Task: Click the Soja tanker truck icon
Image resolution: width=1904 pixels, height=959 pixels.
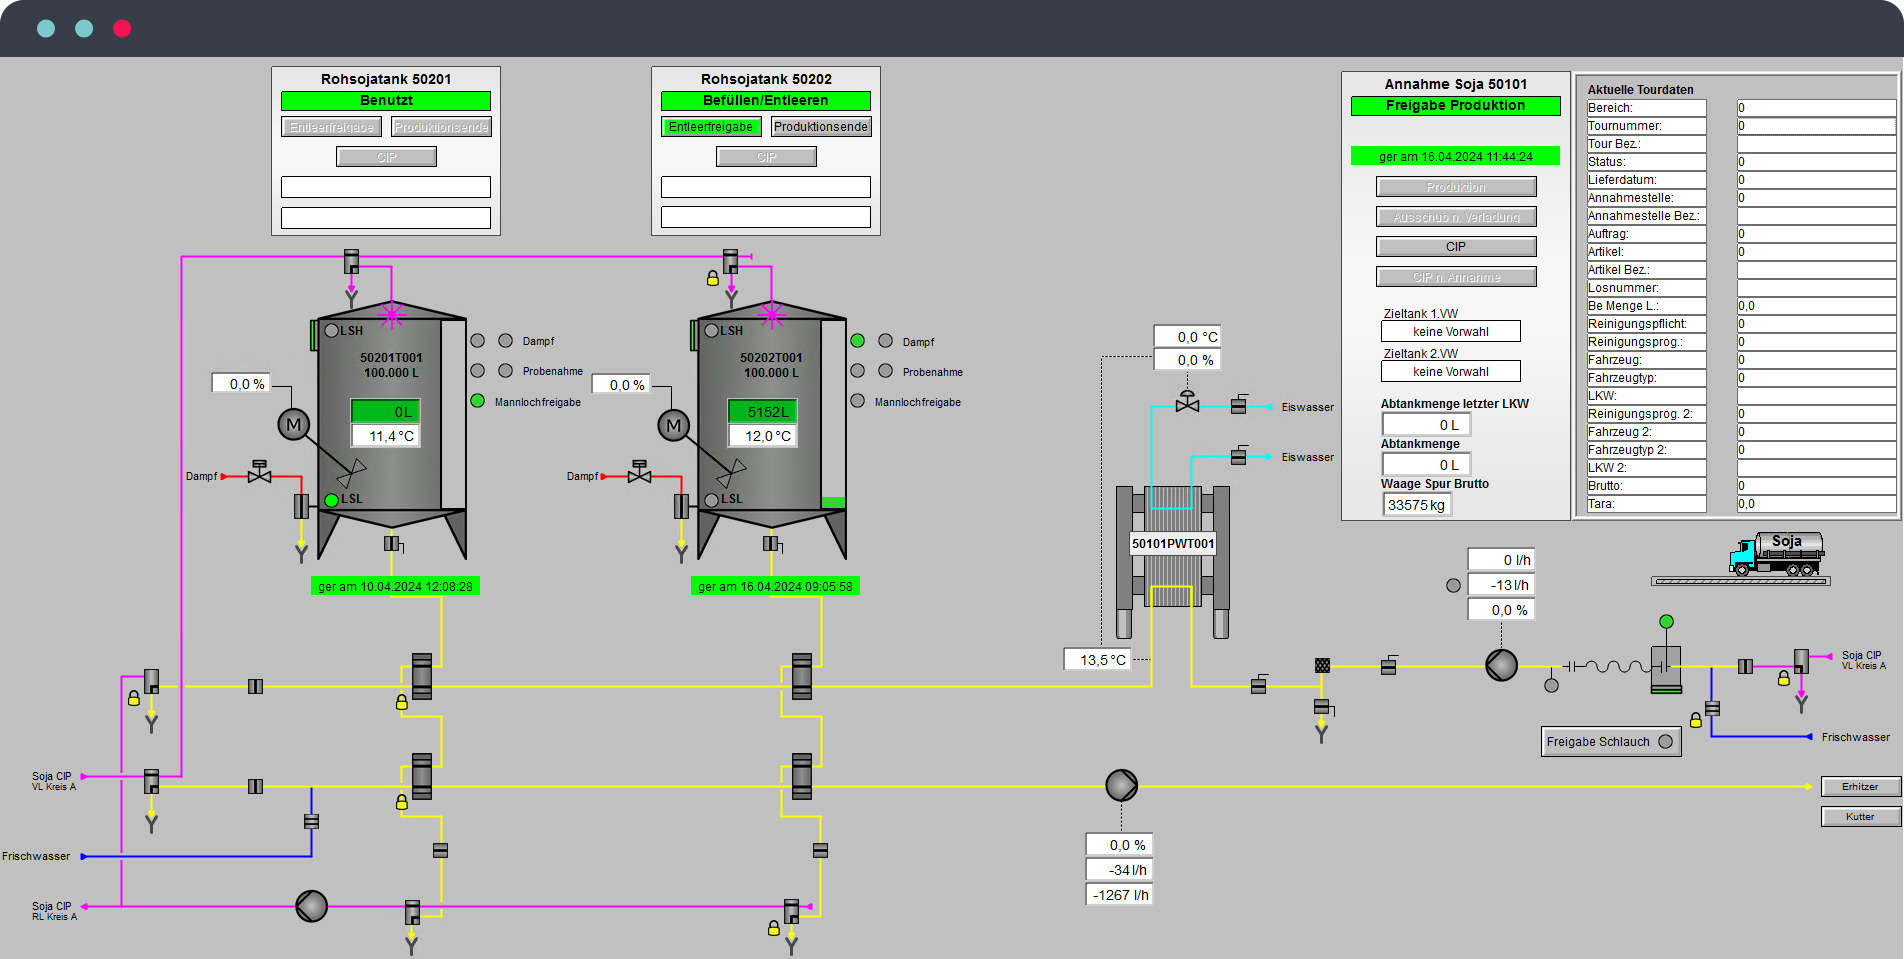Action: 1776,554
